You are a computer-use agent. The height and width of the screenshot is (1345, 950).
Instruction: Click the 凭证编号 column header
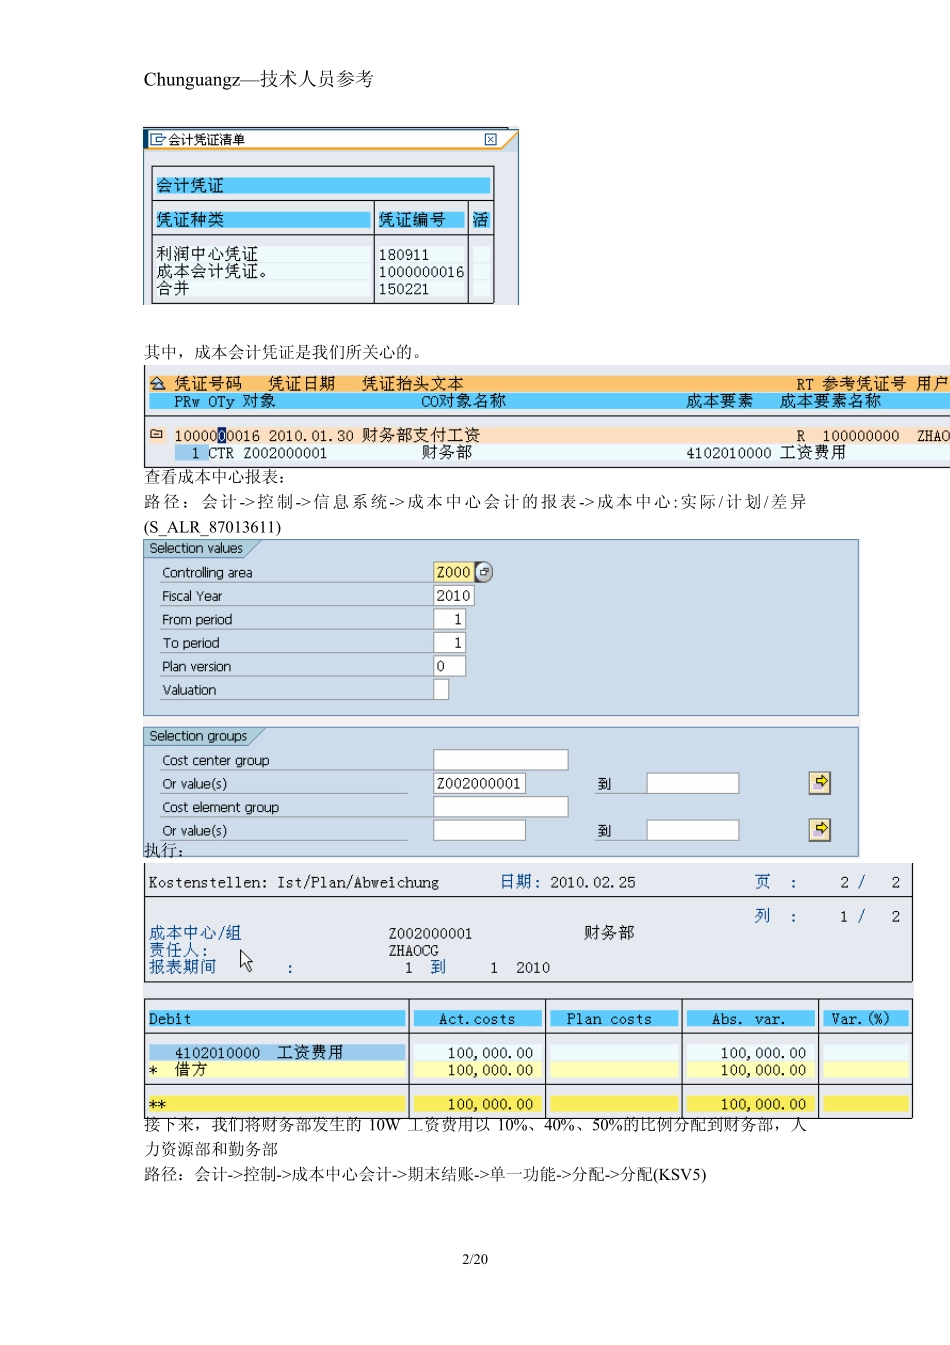coord(421,219)
